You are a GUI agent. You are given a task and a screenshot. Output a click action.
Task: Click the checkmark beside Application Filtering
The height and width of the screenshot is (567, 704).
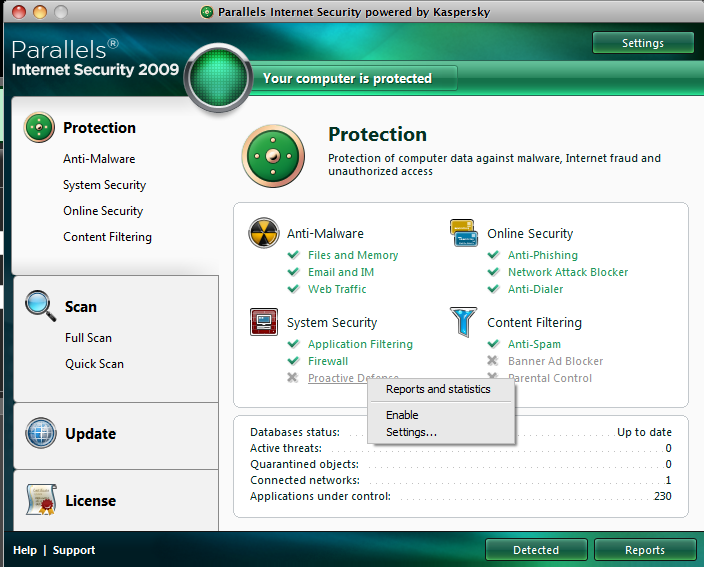coord(294,343)
